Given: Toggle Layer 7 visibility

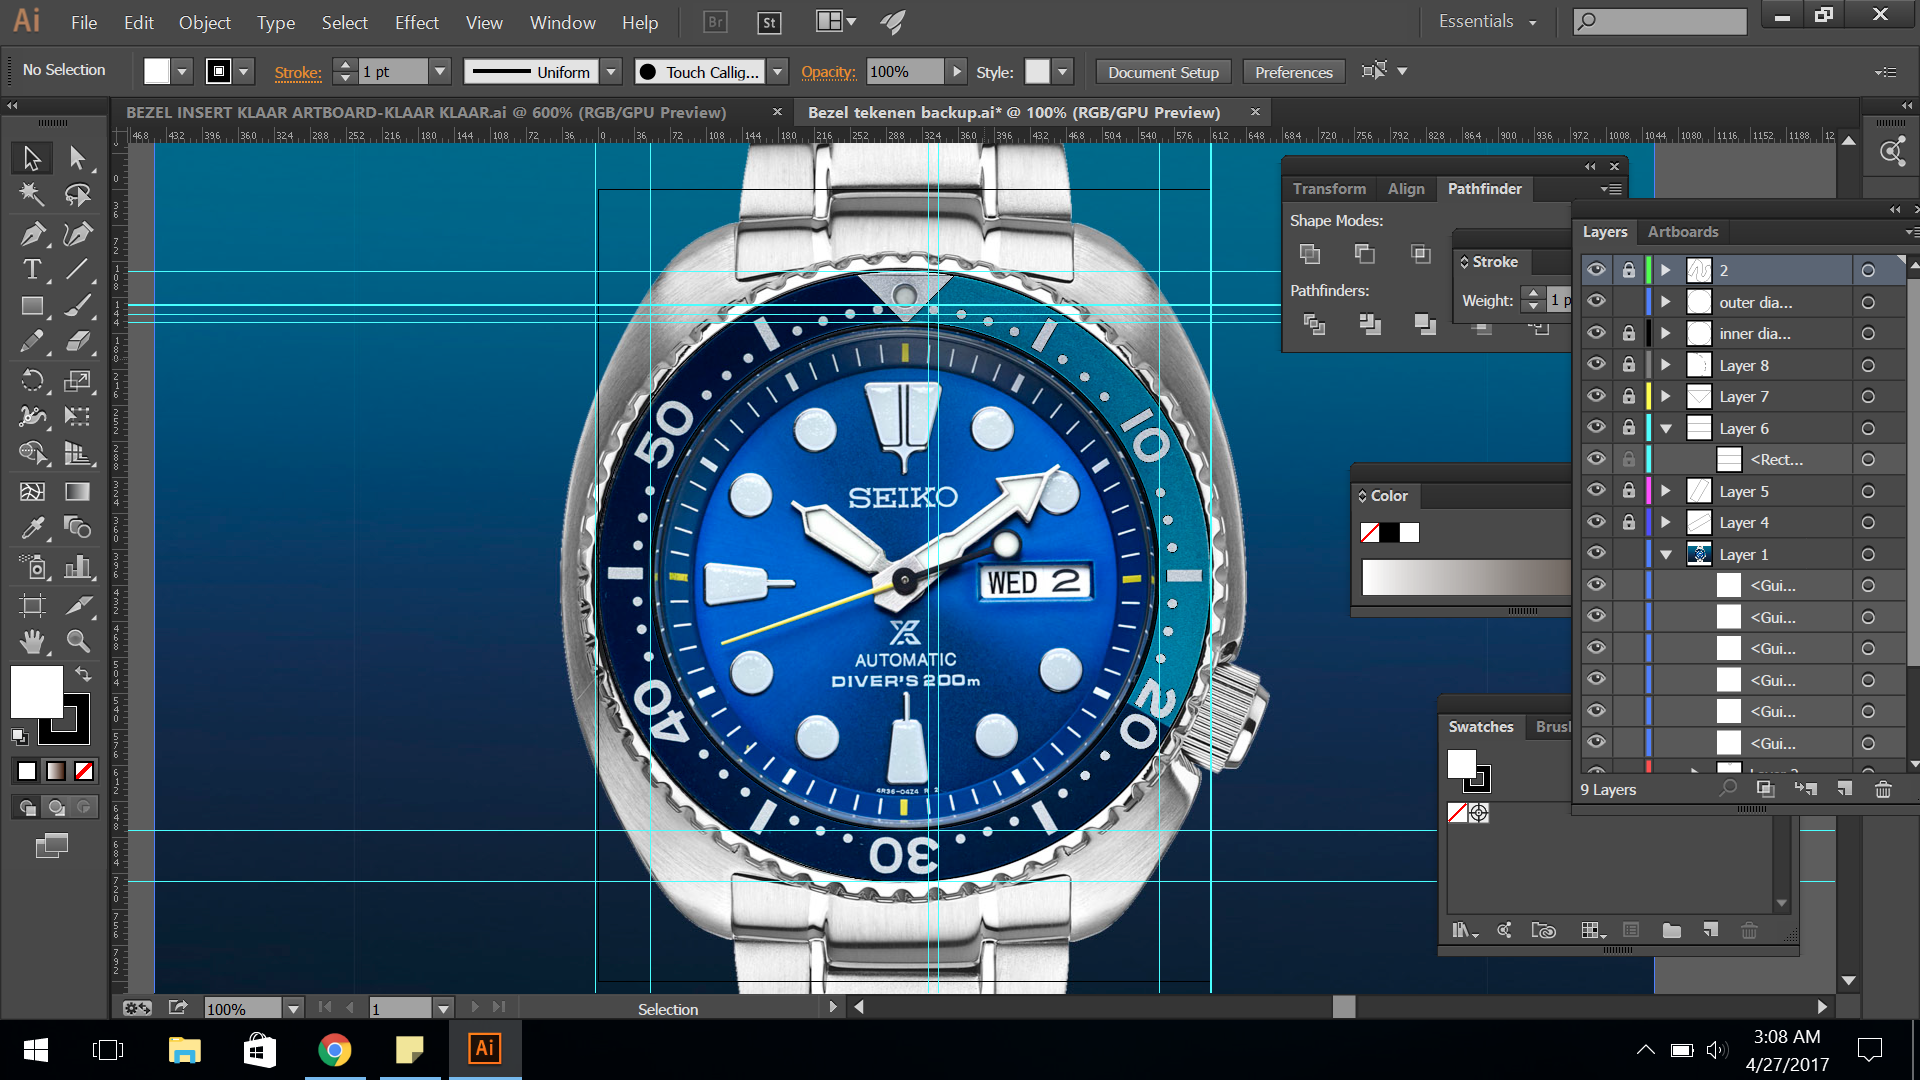Looking at the screenshot, I should click(1596, 396).
